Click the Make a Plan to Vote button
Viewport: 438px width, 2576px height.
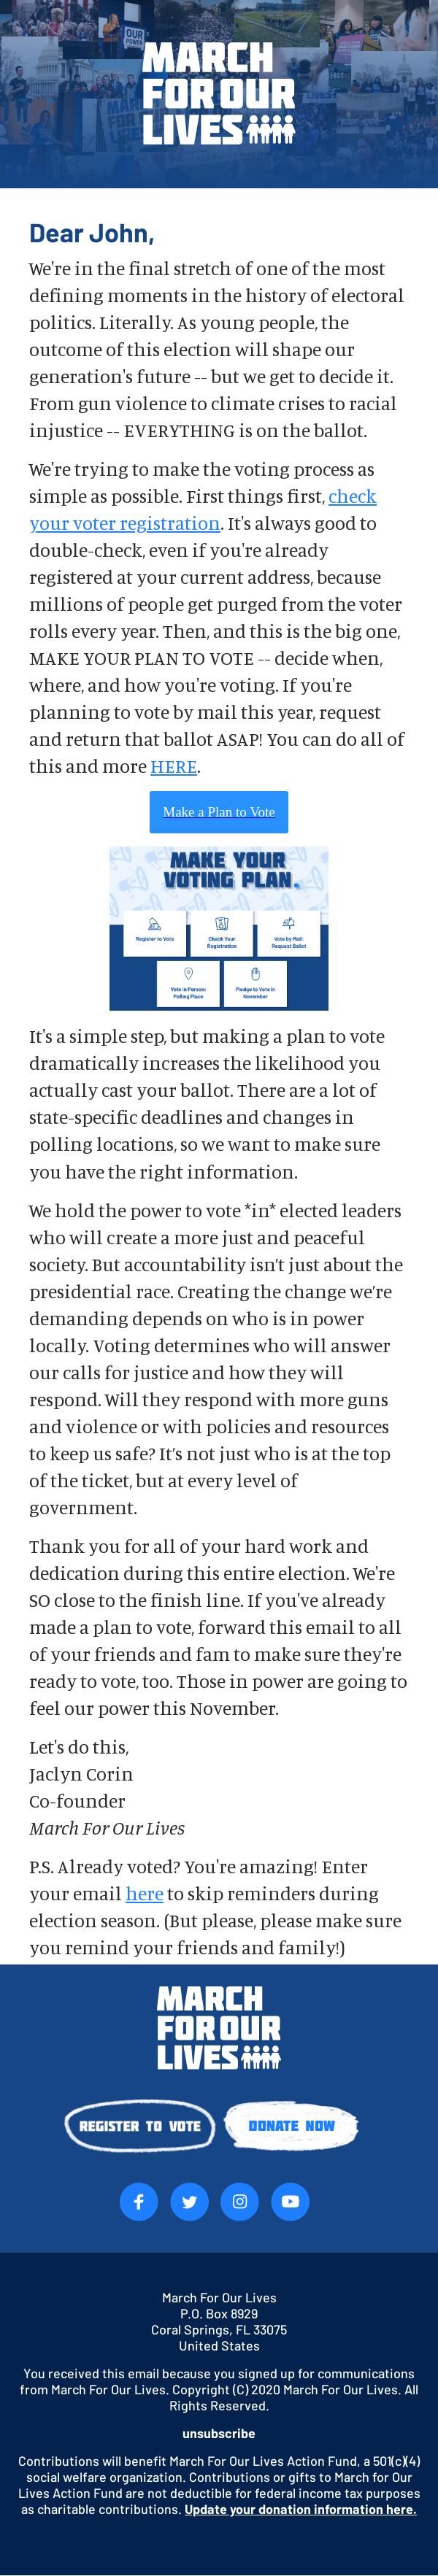pyautogui.click(x=219, y=812)
